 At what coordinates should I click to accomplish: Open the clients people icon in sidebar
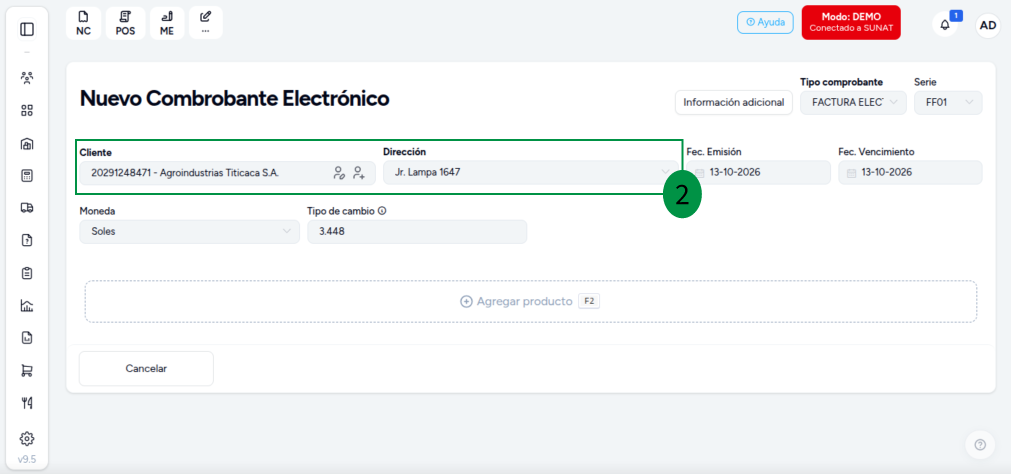click(26, 78)
